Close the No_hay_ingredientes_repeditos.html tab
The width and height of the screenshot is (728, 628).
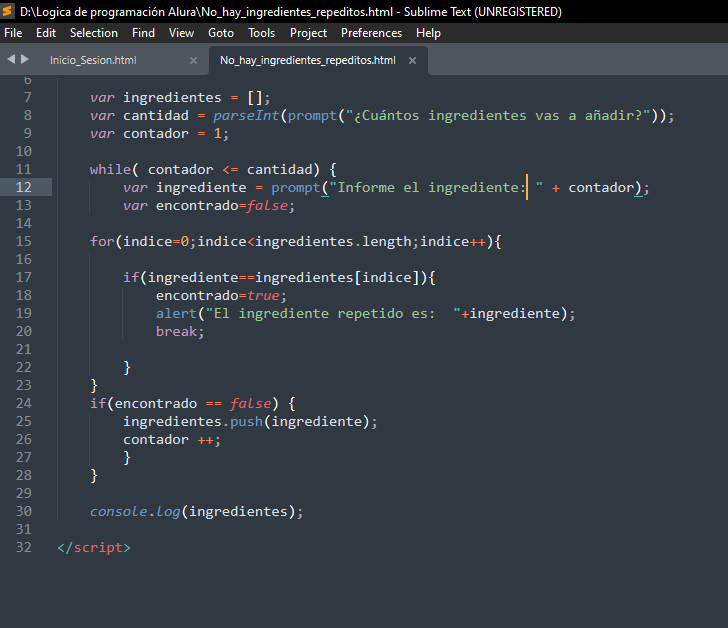(x=412, y=60)
